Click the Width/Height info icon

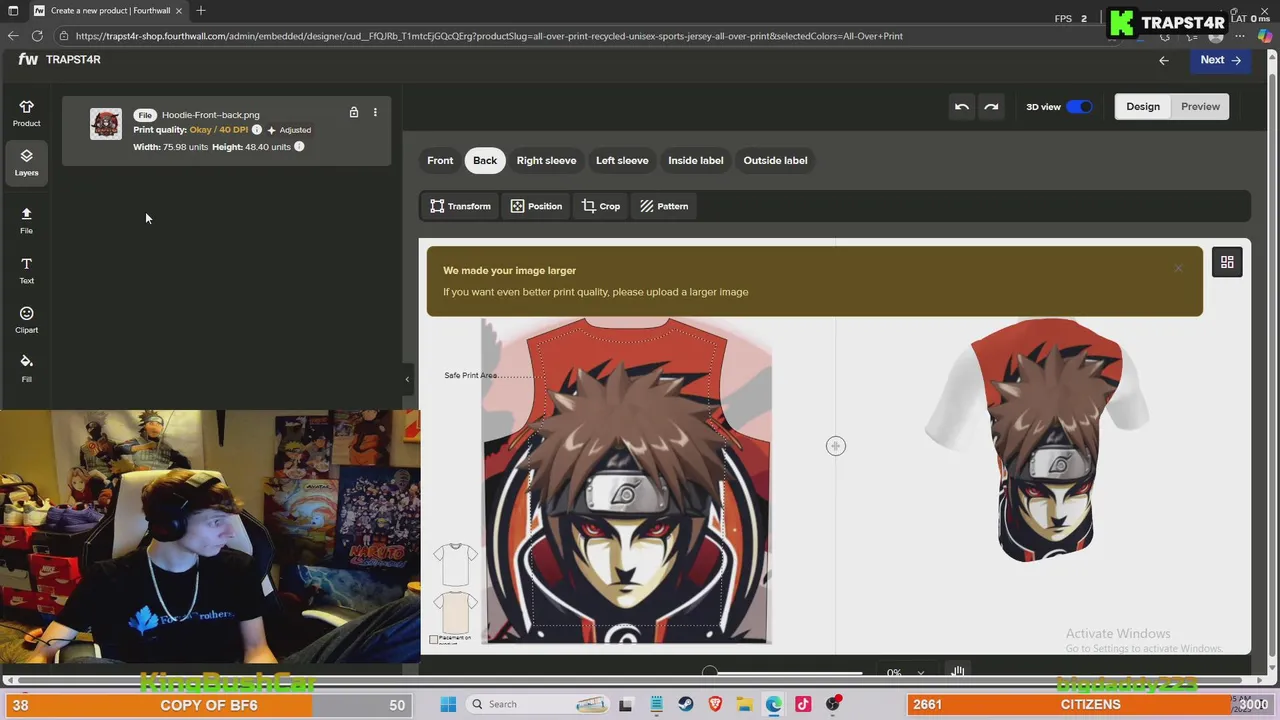pos(299,147)
